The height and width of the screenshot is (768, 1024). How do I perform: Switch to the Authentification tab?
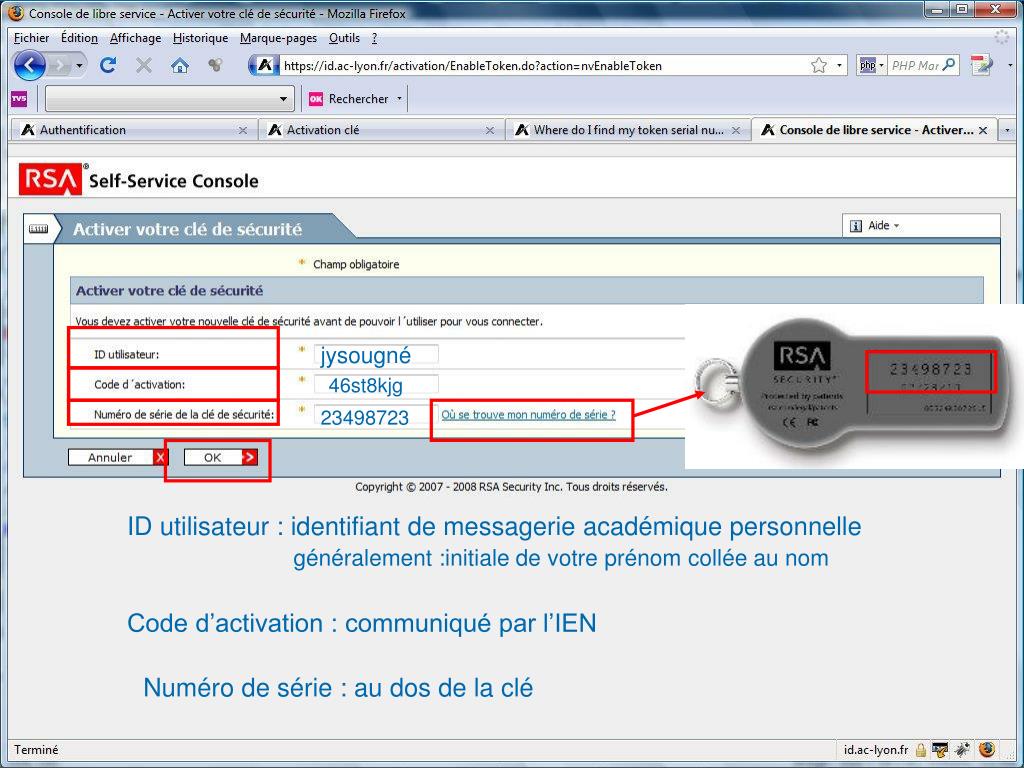pyautogui.click(x=133, y=130)
